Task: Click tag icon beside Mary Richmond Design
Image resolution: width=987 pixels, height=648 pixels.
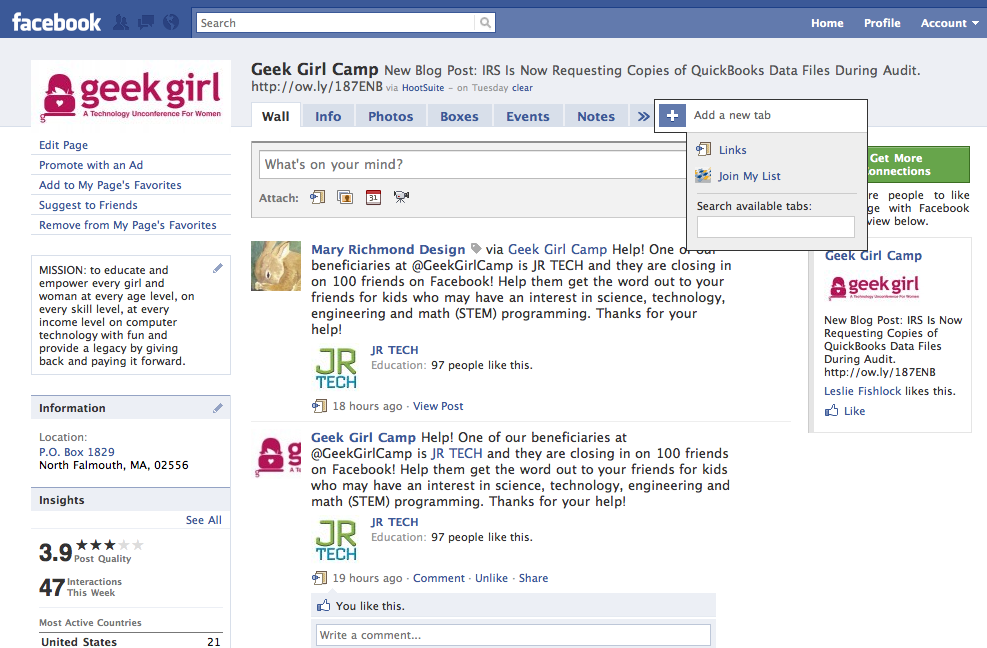Action: [x=476, y=249]
